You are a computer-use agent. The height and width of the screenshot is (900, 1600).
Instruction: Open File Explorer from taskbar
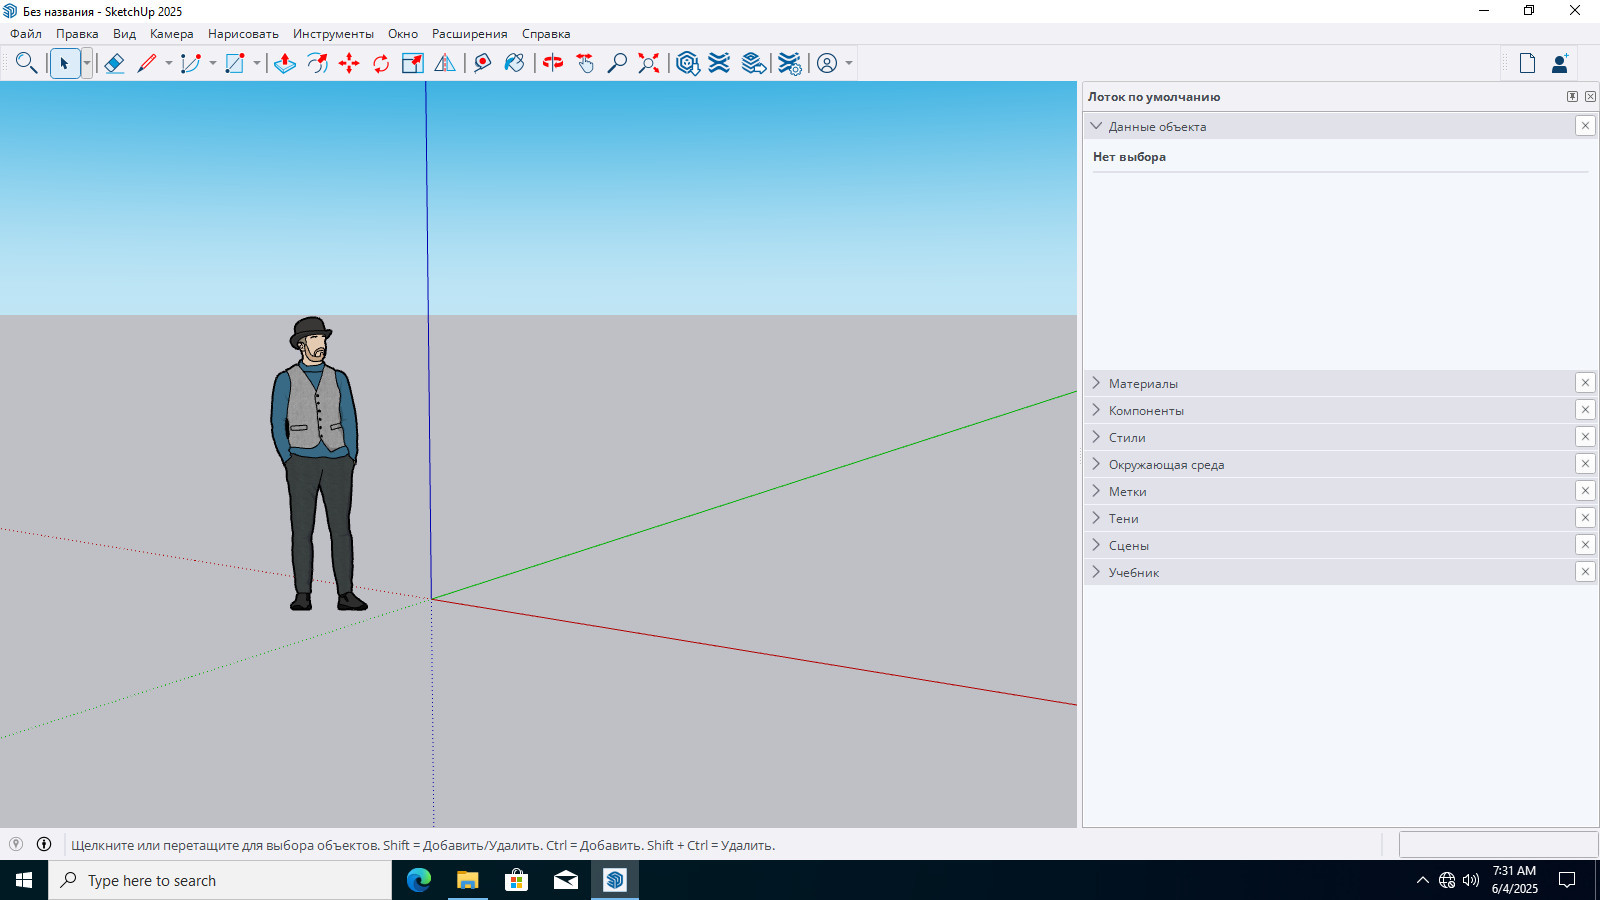[467, 880]
